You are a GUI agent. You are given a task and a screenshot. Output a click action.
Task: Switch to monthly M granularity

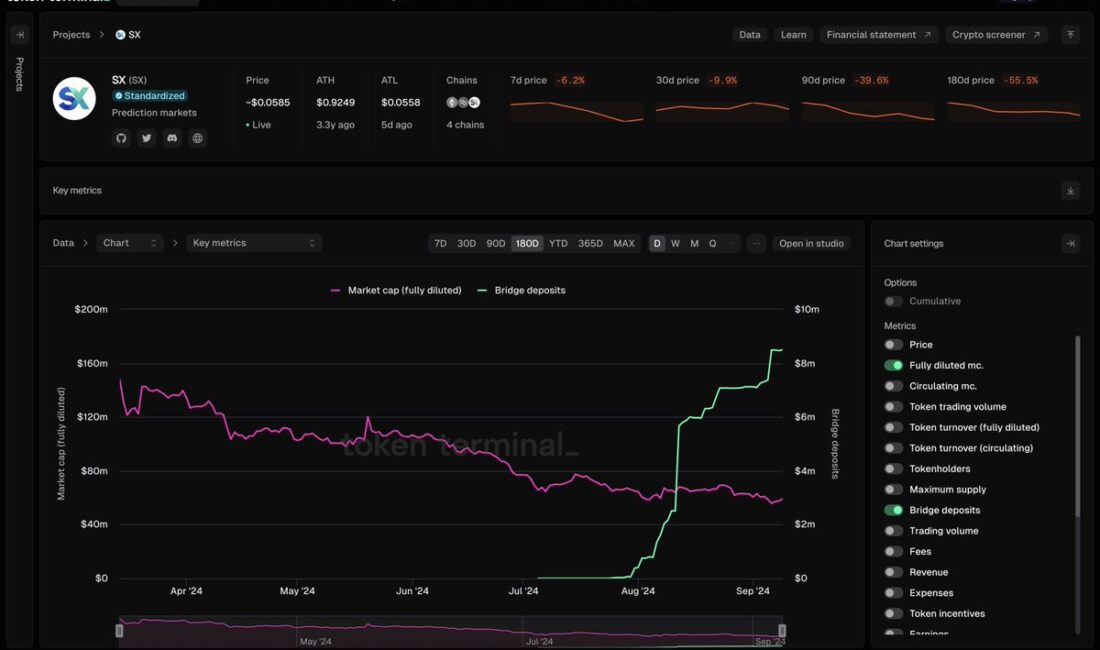click(695, 243)
